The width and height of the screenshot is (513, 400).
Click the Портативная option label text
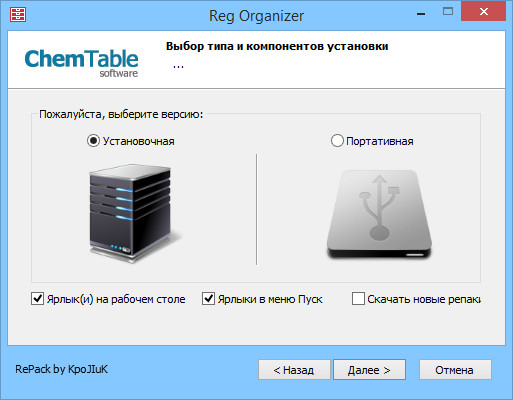click(x=380, y=141)
